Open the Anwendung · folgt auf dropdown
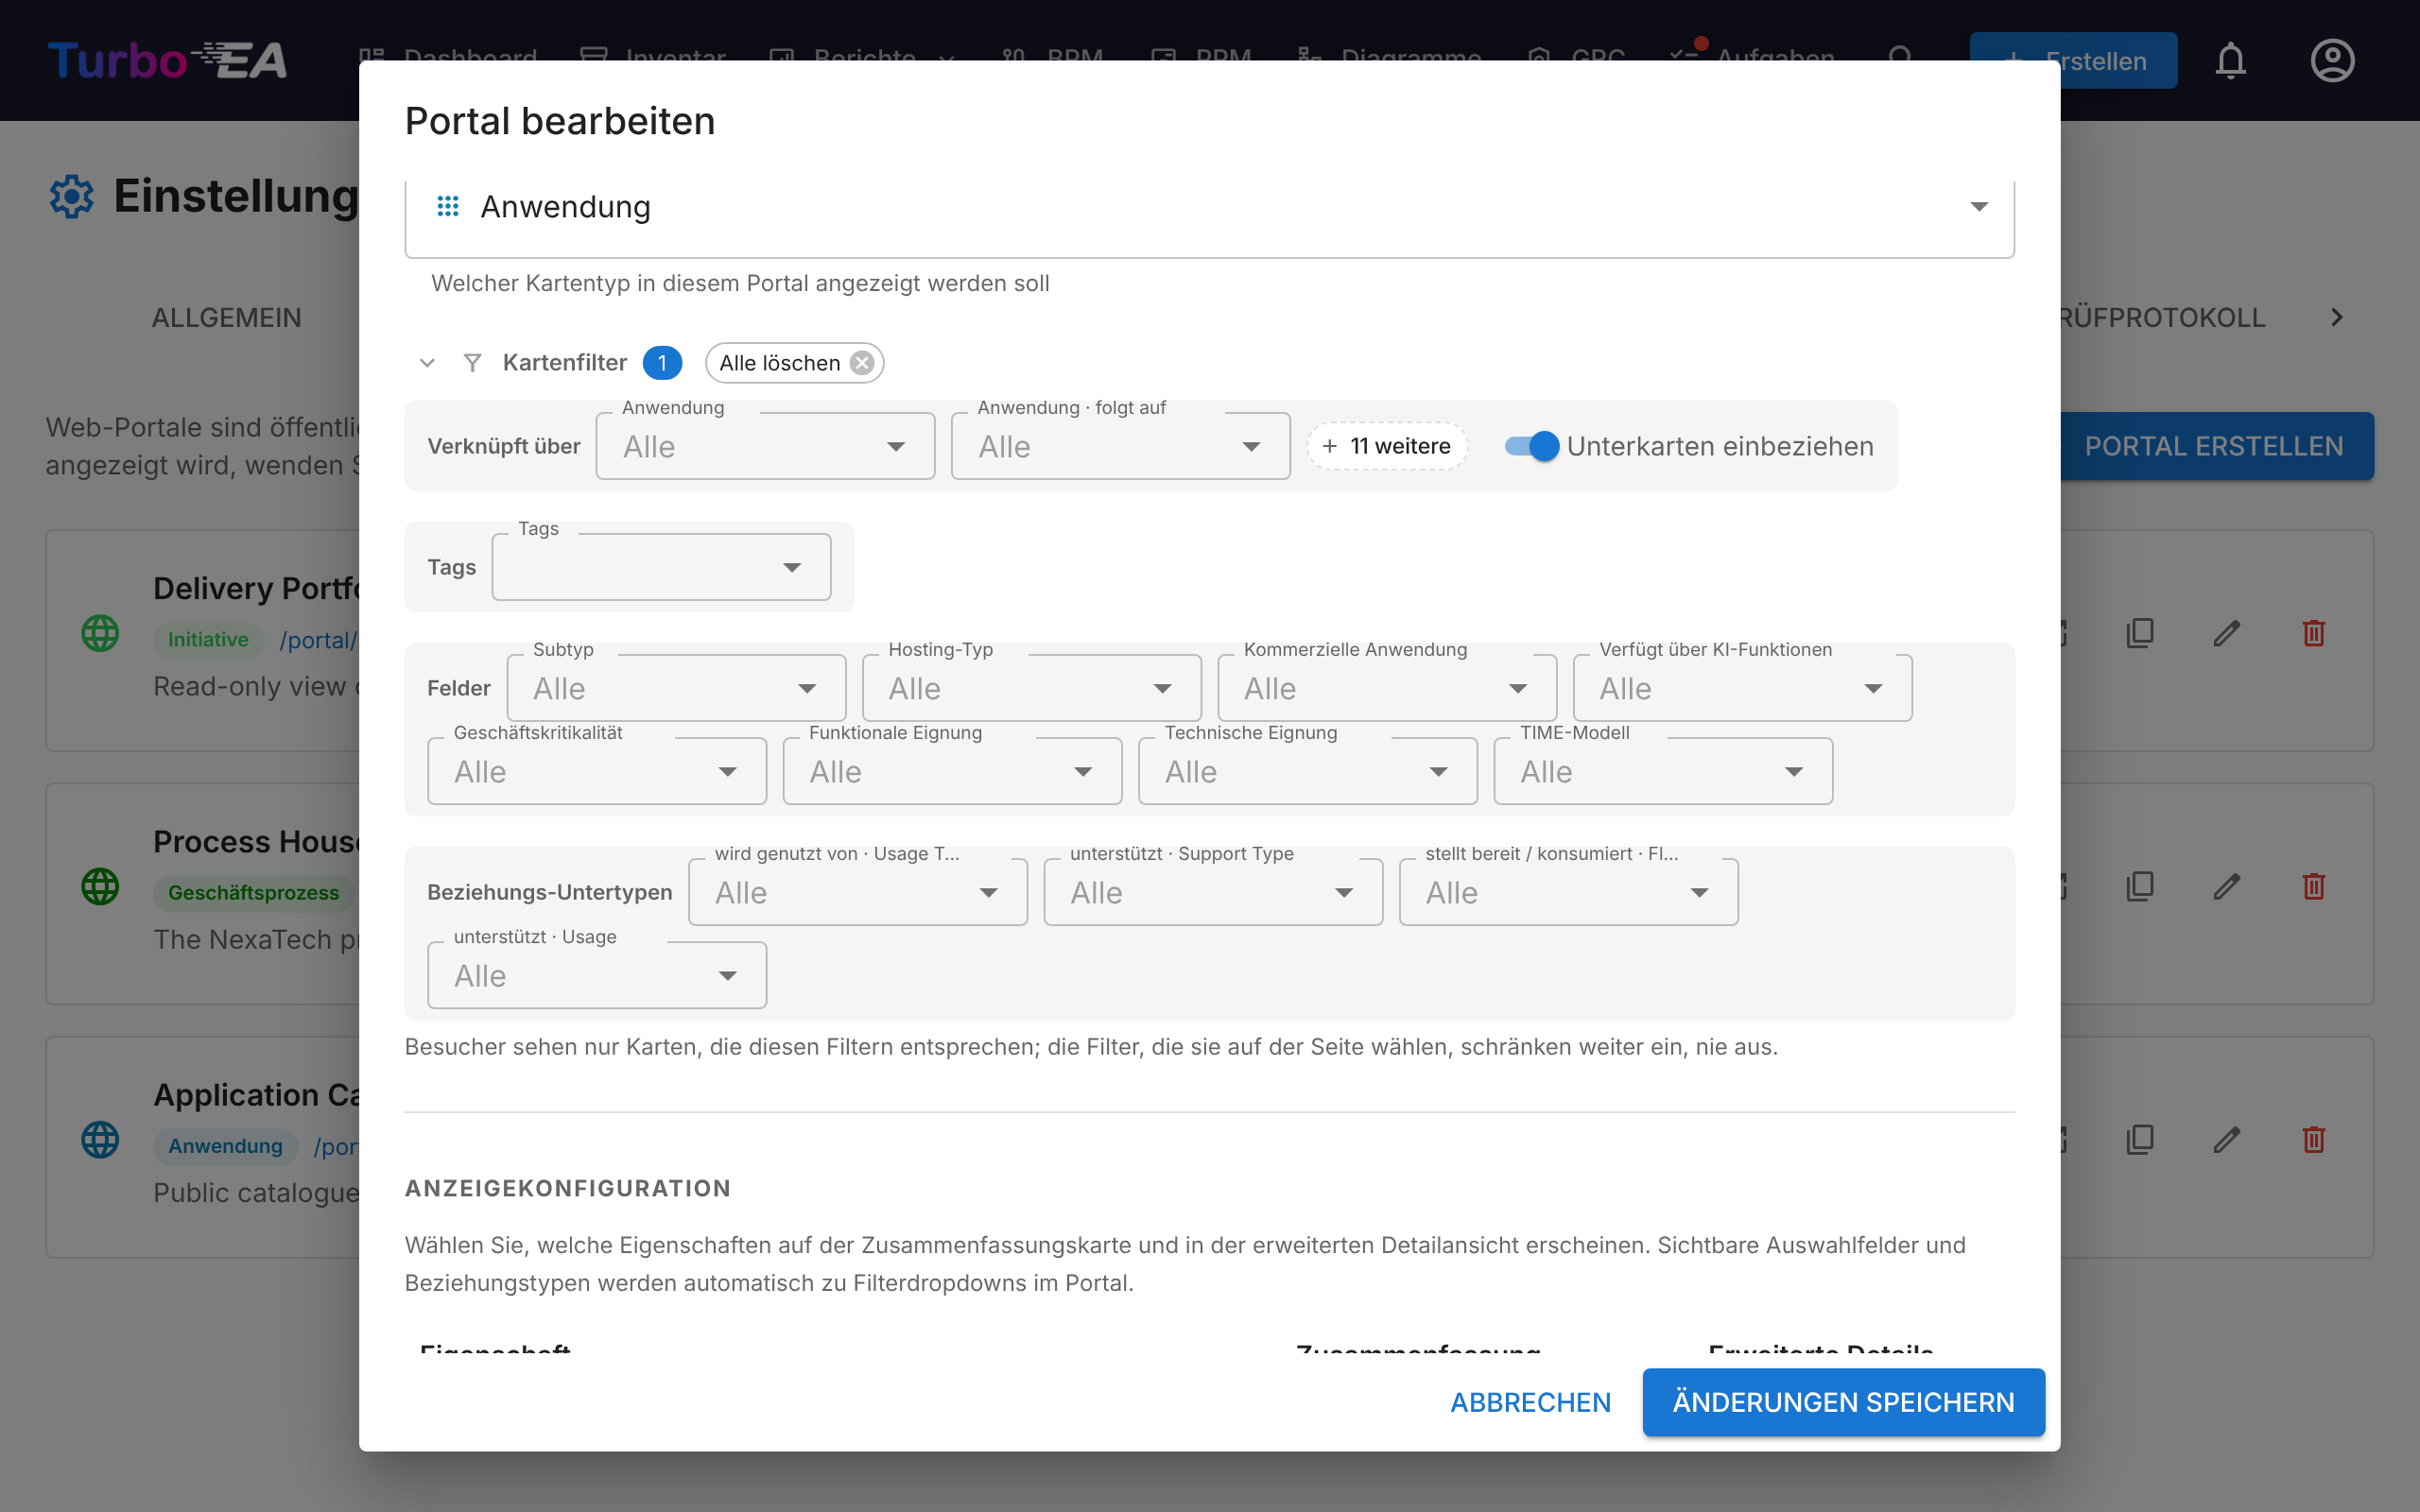 click(1121, 446)
